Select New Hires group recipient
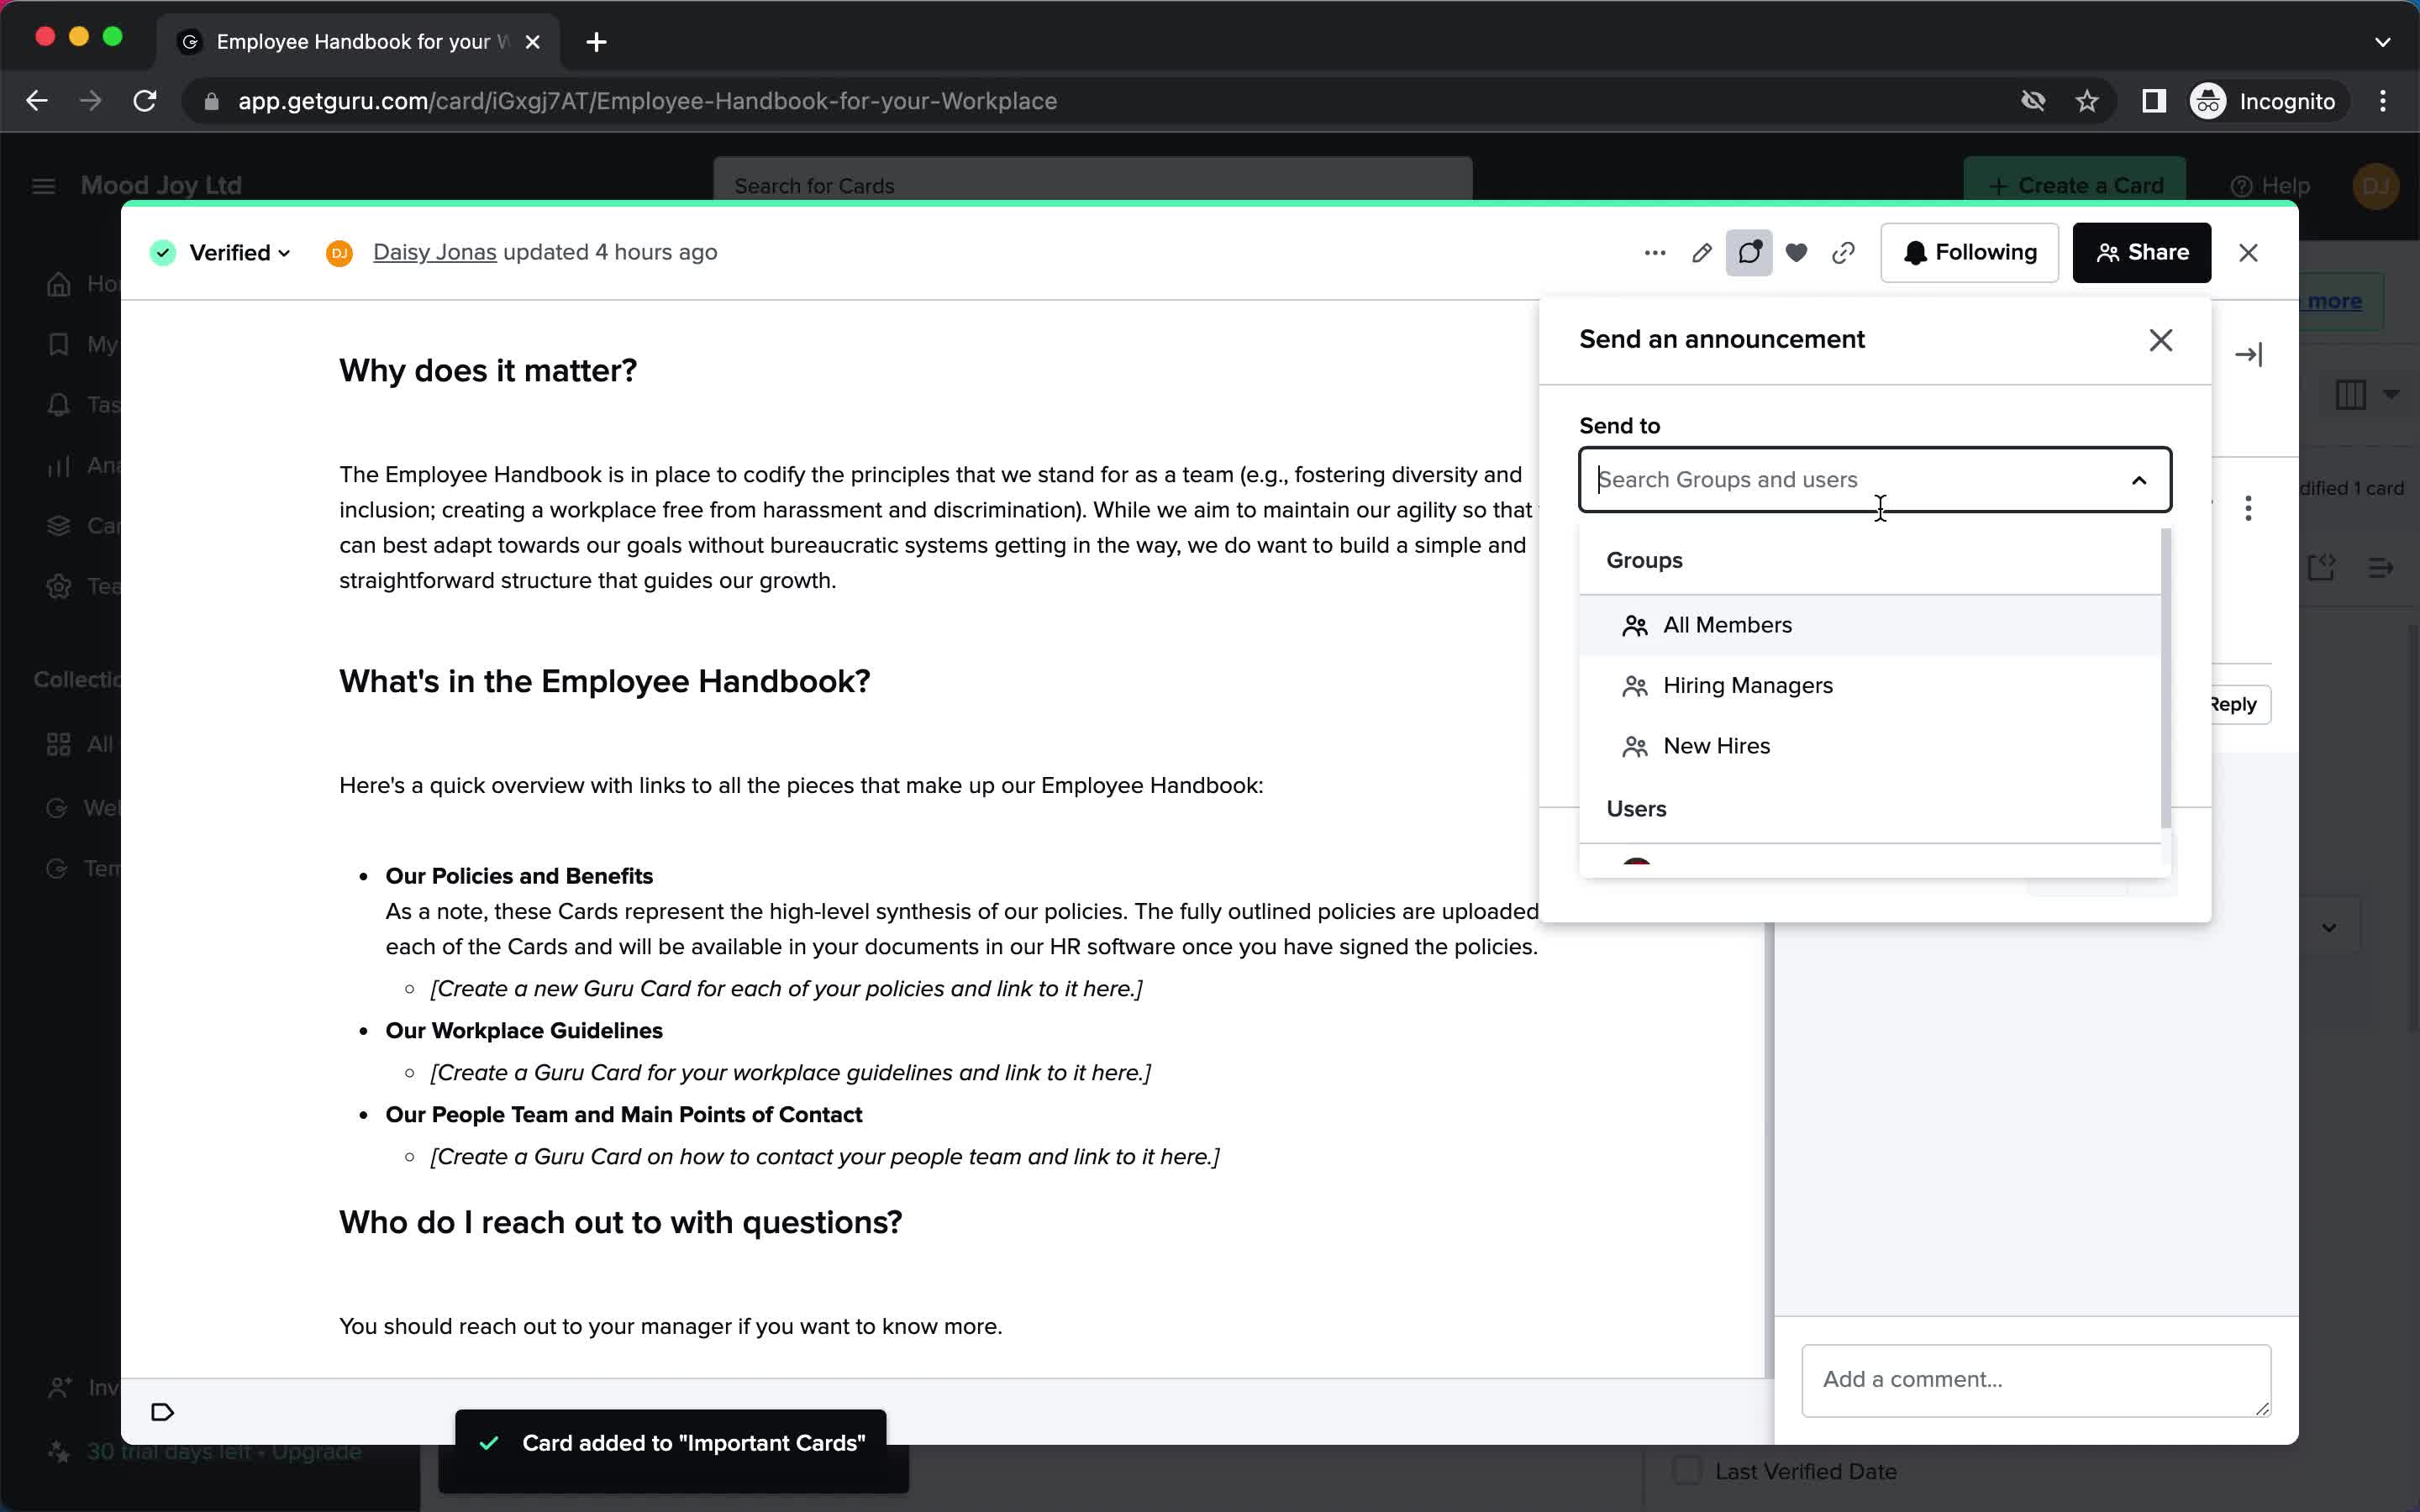Viewport: 2420px width, 1512px height. (1716, 746)
